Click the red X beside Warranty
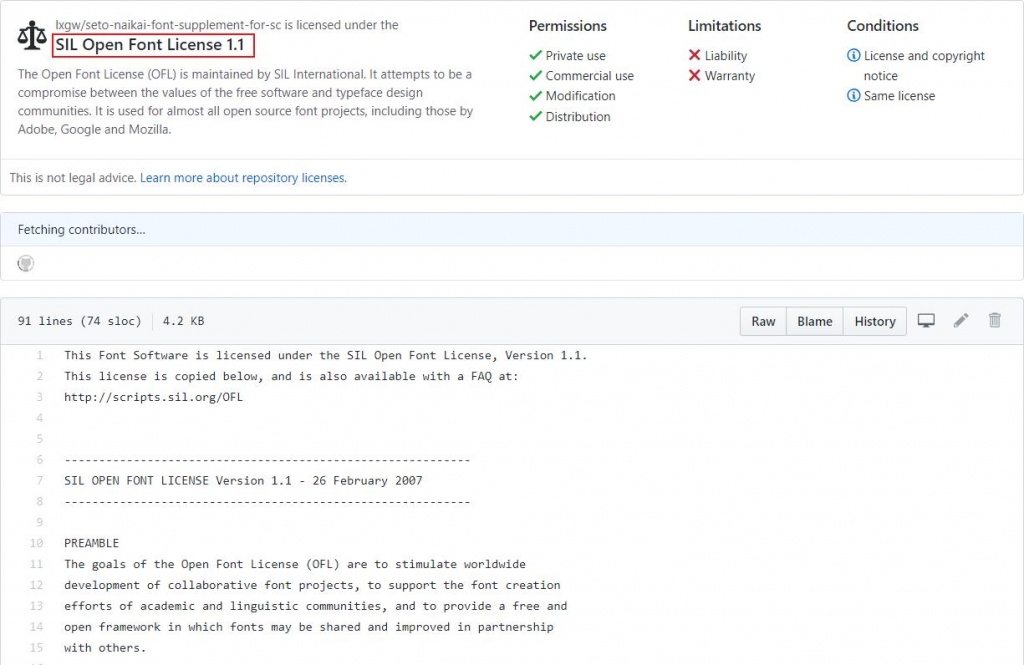 [694, 76]
